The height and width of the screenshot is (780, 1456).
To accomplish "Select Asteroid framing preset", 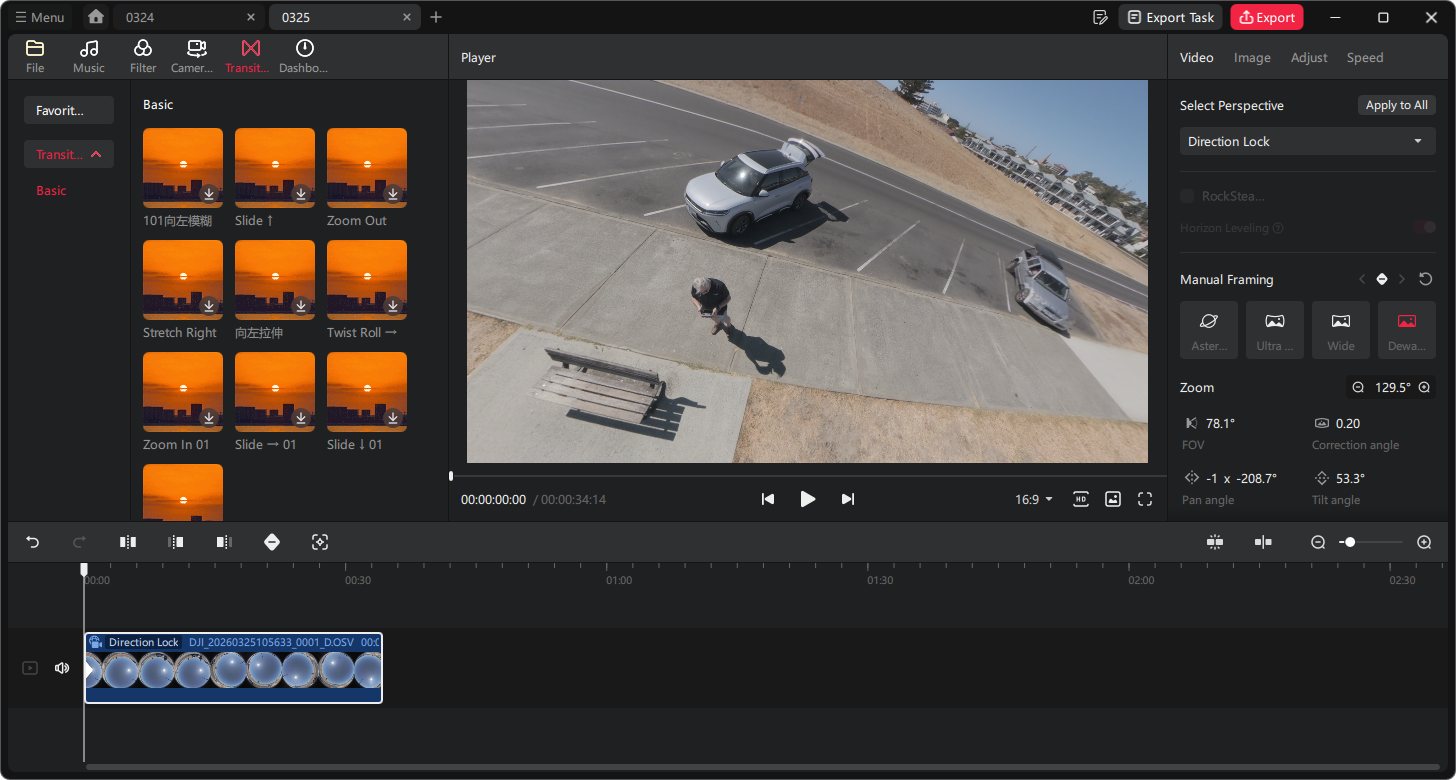I will point(1209,330).
